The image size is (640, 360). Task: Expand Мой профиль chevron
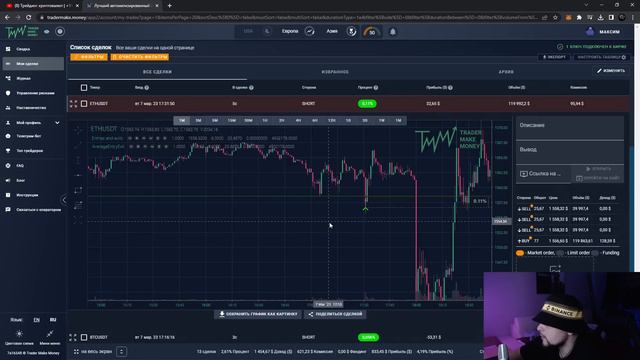click(57, 122)
